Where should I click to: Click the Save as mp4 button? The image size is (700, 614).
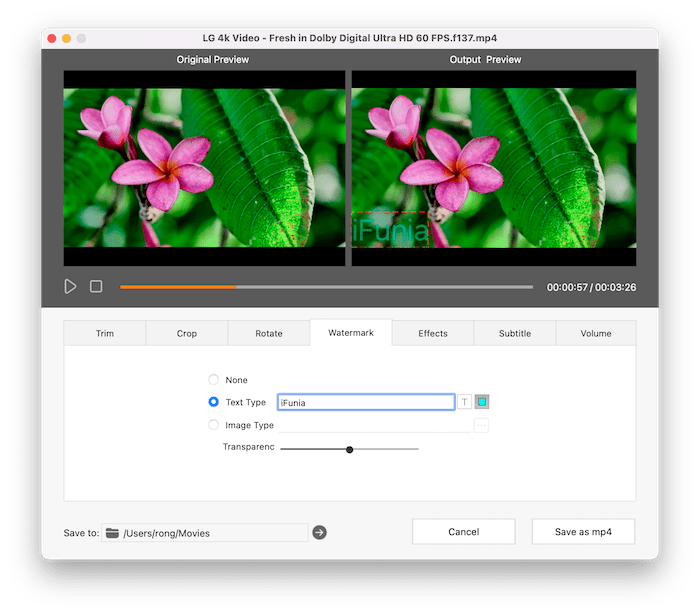(583, 532)
